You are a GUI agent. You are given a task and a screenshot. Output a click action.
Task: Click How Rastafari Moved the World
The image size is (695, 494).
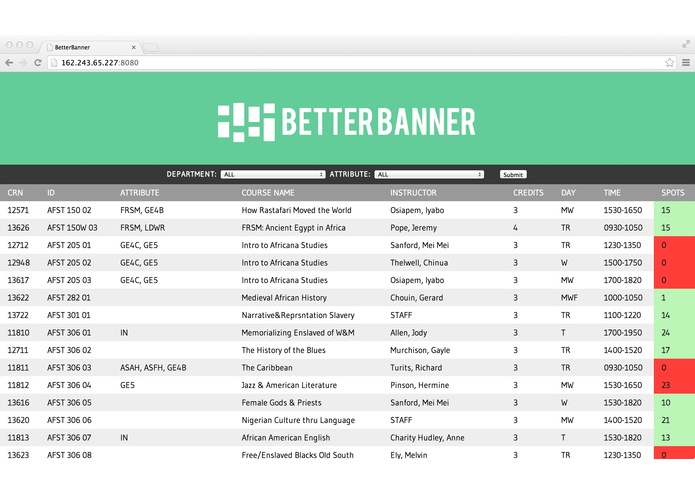pos(296,210)
